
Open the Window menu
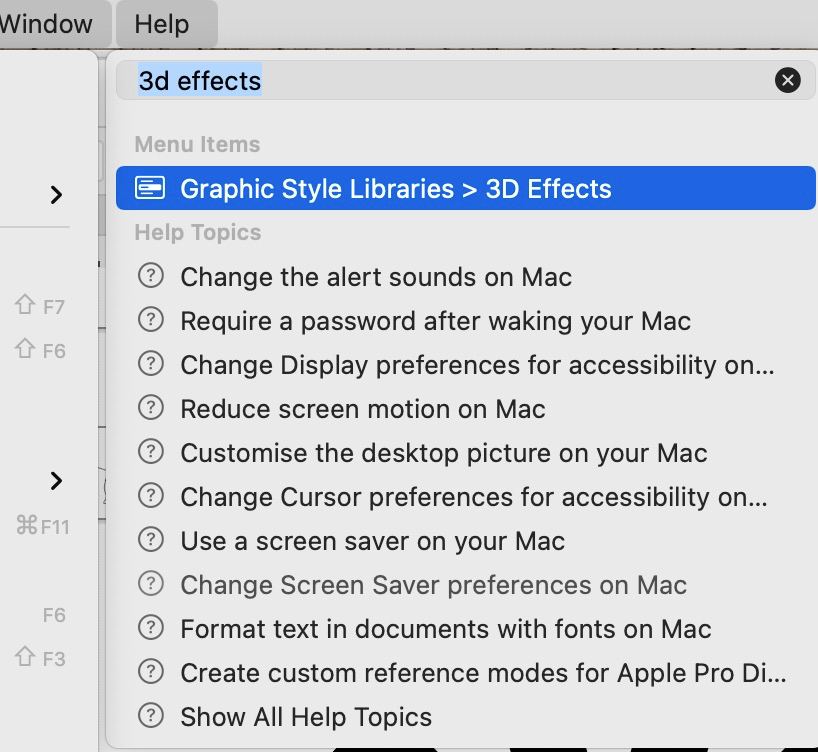click(x=47, y=24)
